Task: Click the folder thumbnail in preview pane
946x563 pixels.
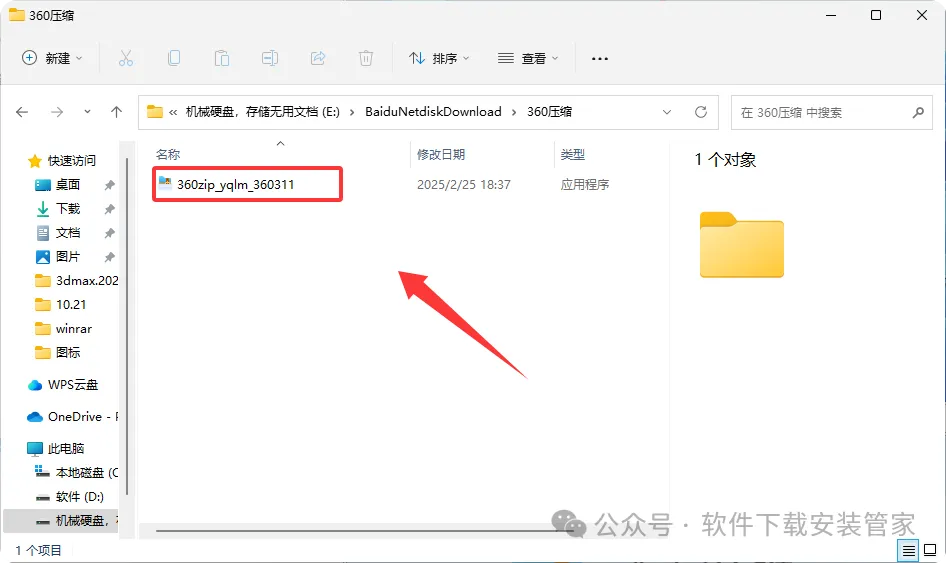Action: 741,244
